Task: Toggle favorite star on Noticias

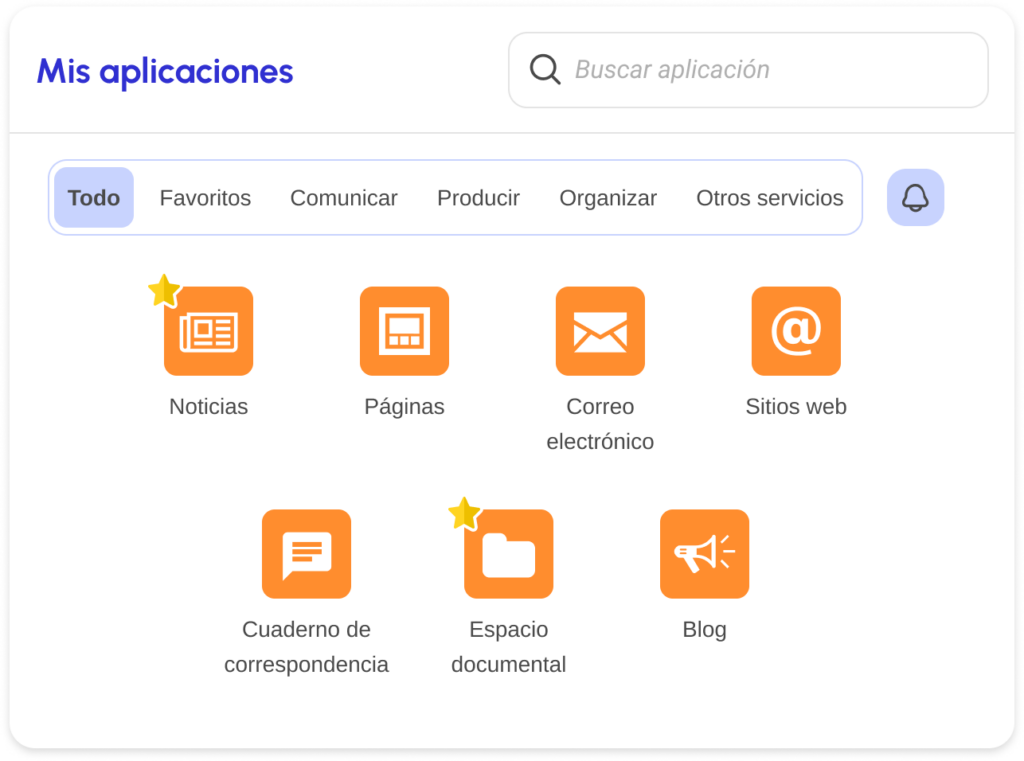Action: [x=164, y=290]
